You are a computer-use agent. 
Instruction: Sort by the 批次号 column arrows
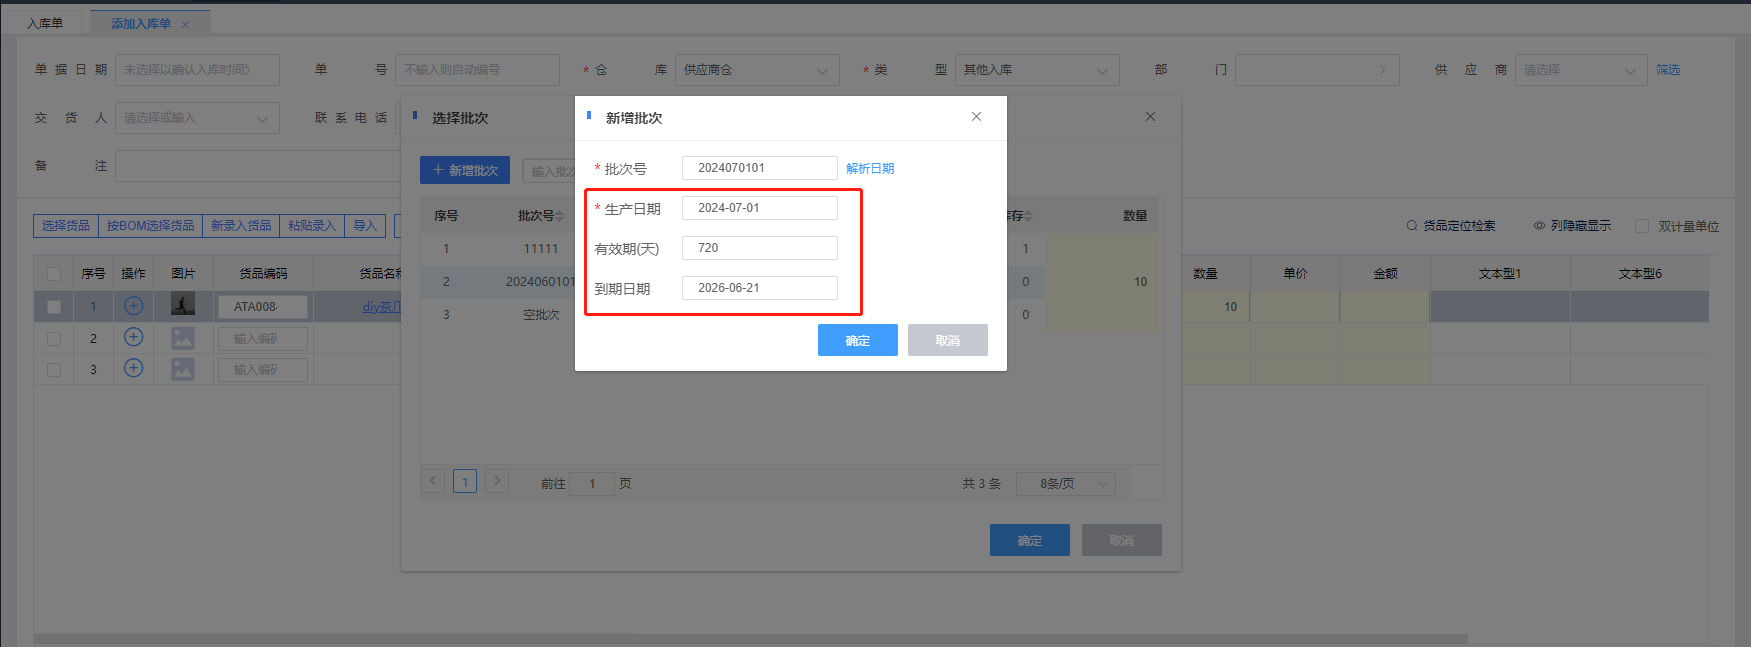[x=559, y=216]
